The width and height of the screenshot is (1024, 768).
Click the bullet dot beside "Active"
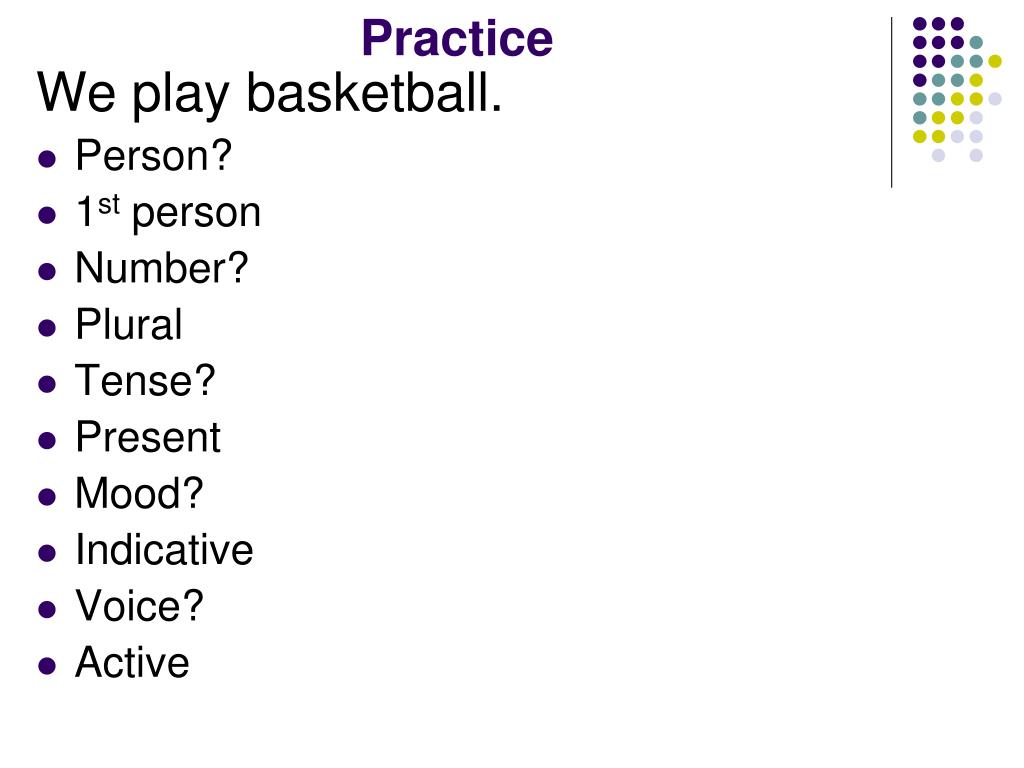click(x=47, y=665)
